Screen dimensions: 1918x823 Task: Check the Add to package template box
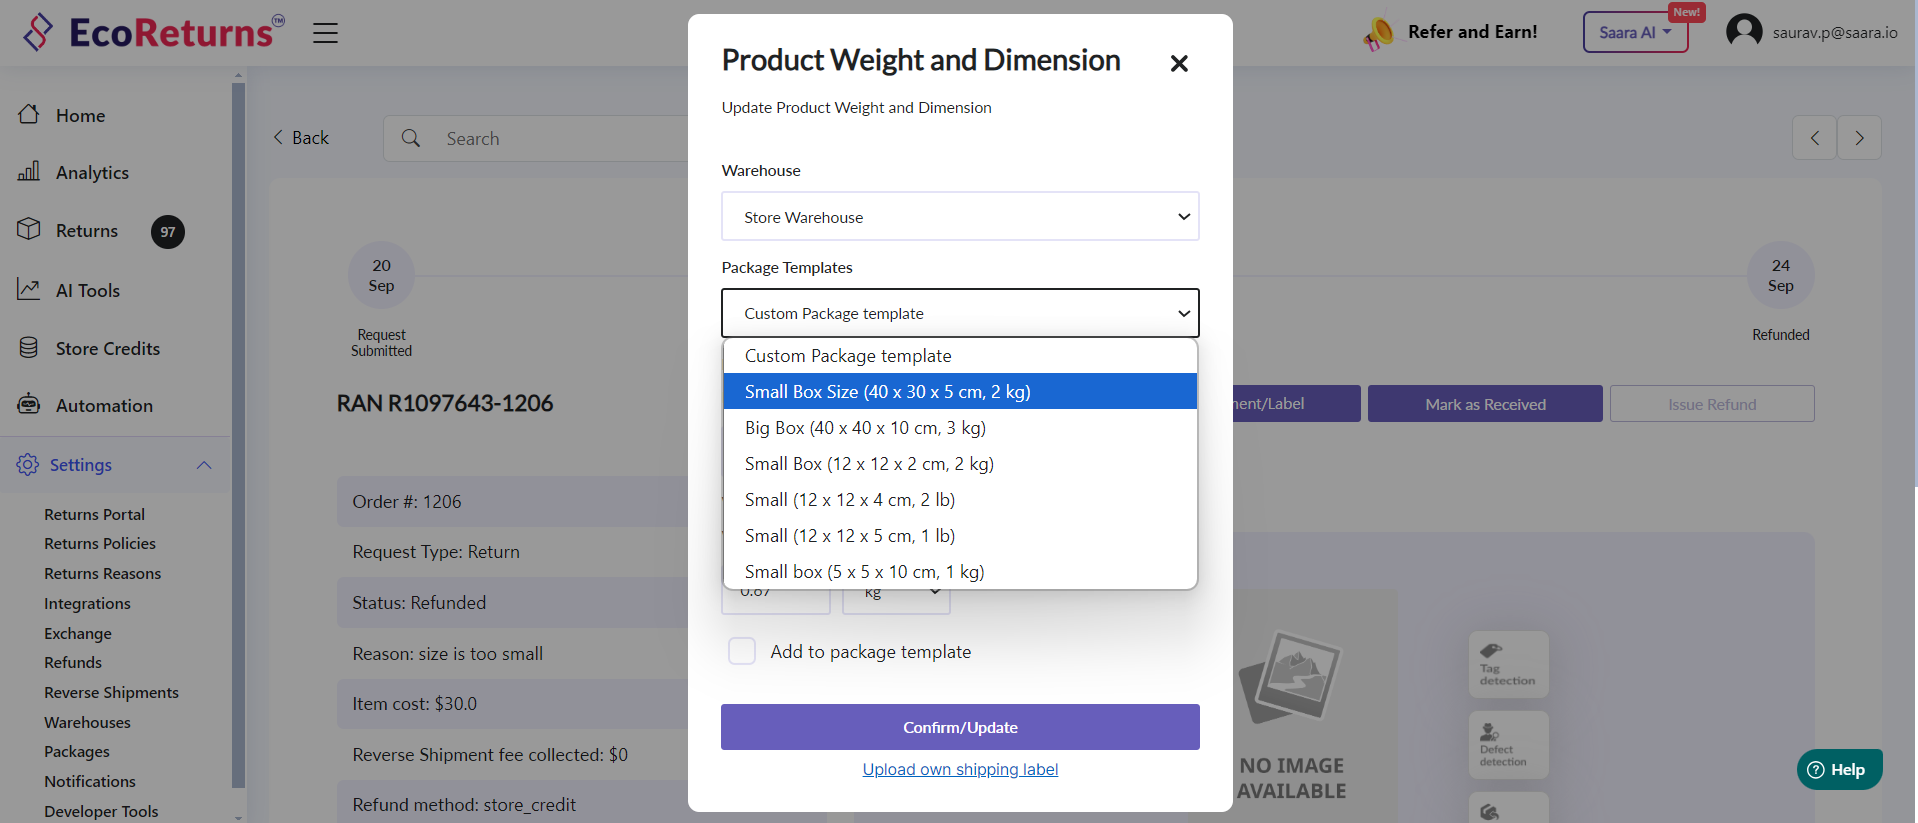pyautogui.click(x=742, y=652)
